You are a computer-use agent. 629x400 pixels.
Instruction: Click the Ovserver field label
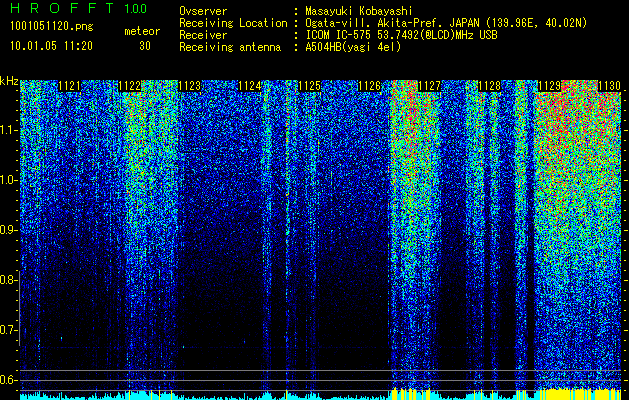203,11
